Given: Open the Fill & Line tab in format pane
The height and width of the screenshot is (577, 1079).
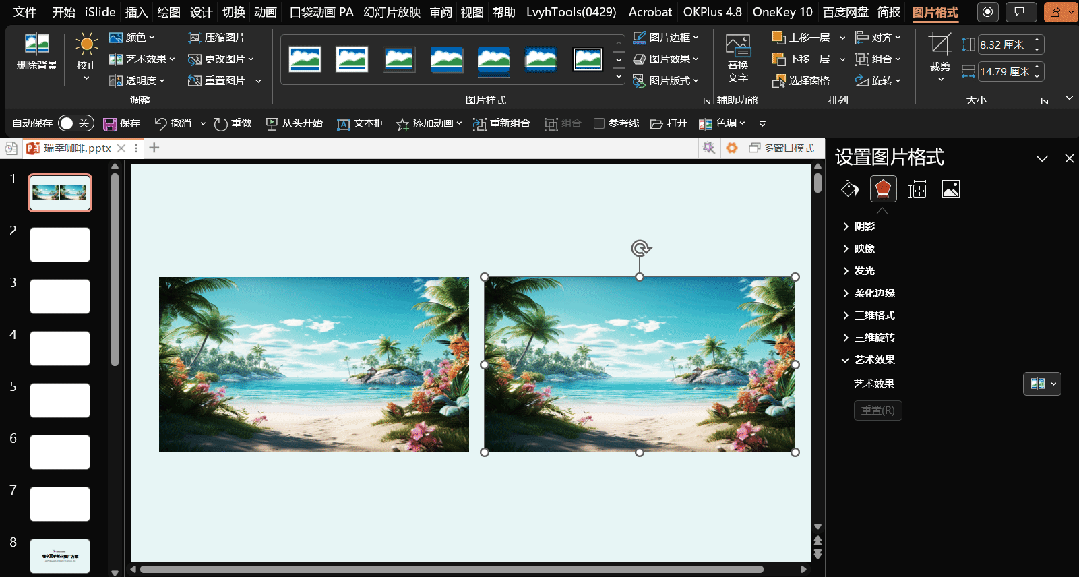Looking at the screenshot, I should tap(850, 189).
